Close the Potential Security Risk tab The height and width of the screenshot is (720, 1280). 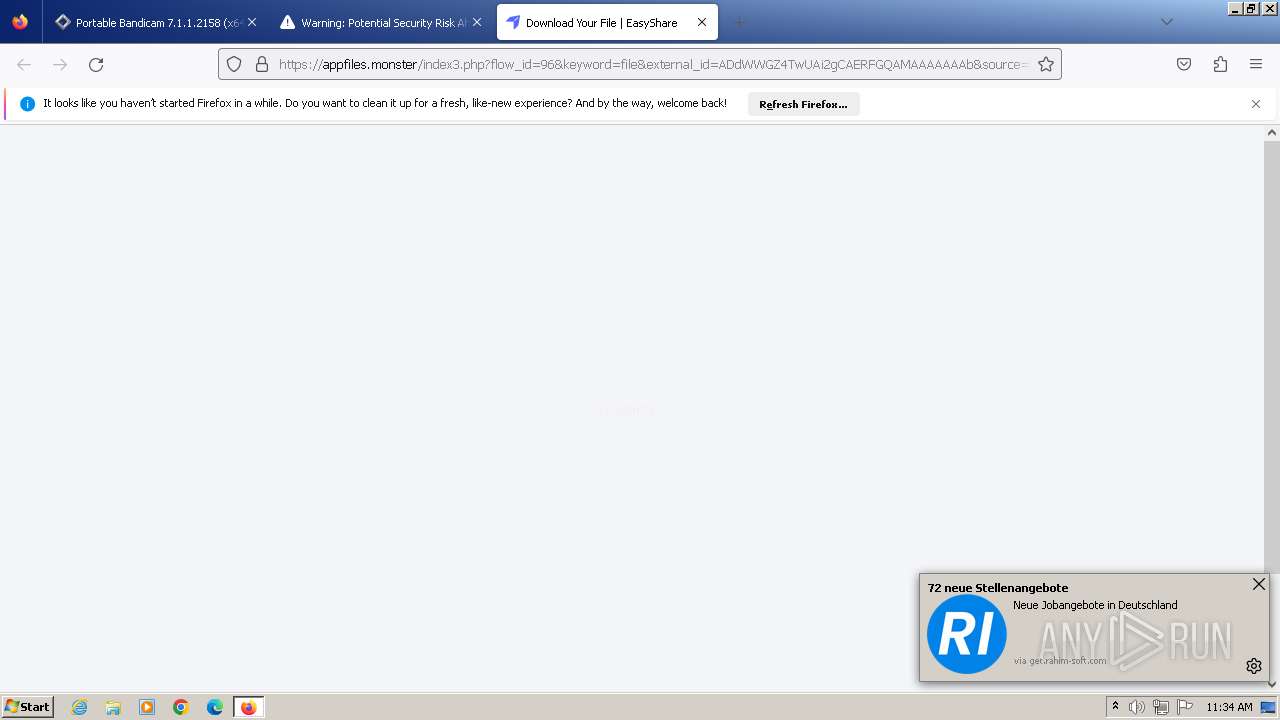click(477, 22)
